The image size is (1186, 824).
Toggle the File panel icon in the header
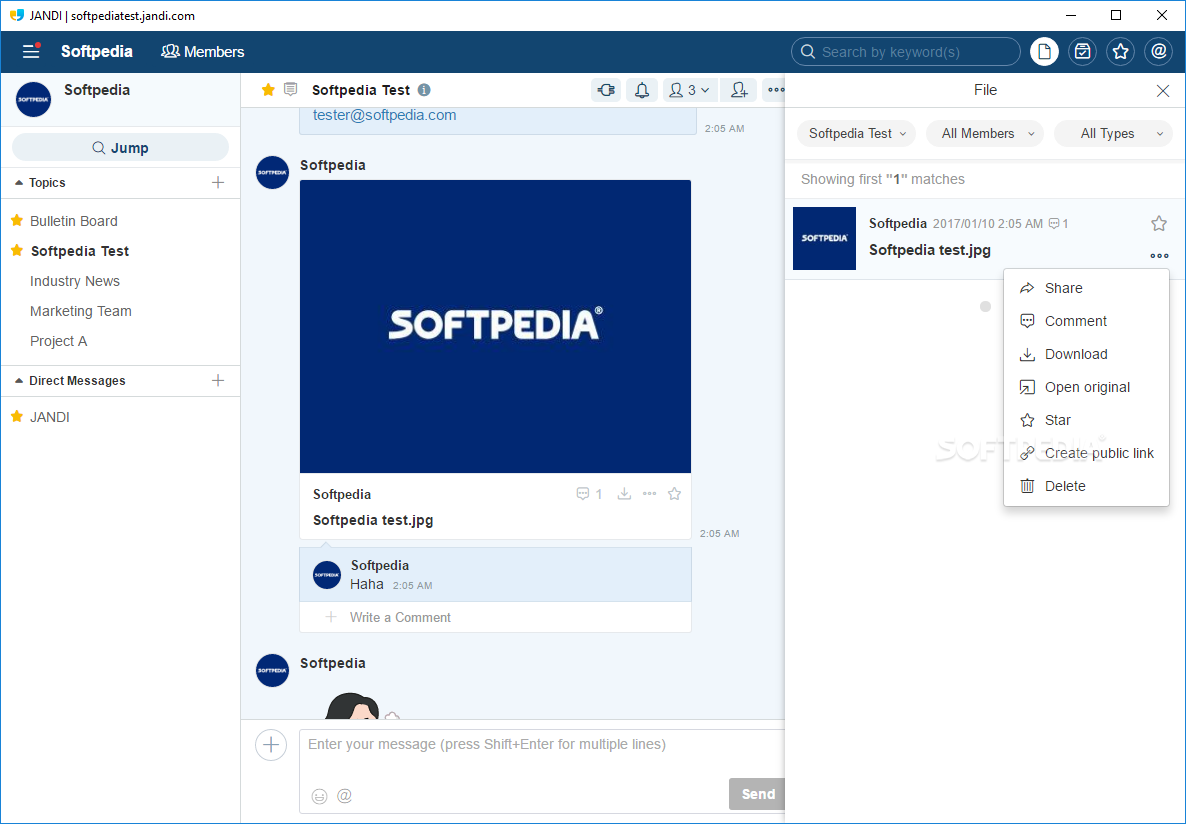point(1044,51)
